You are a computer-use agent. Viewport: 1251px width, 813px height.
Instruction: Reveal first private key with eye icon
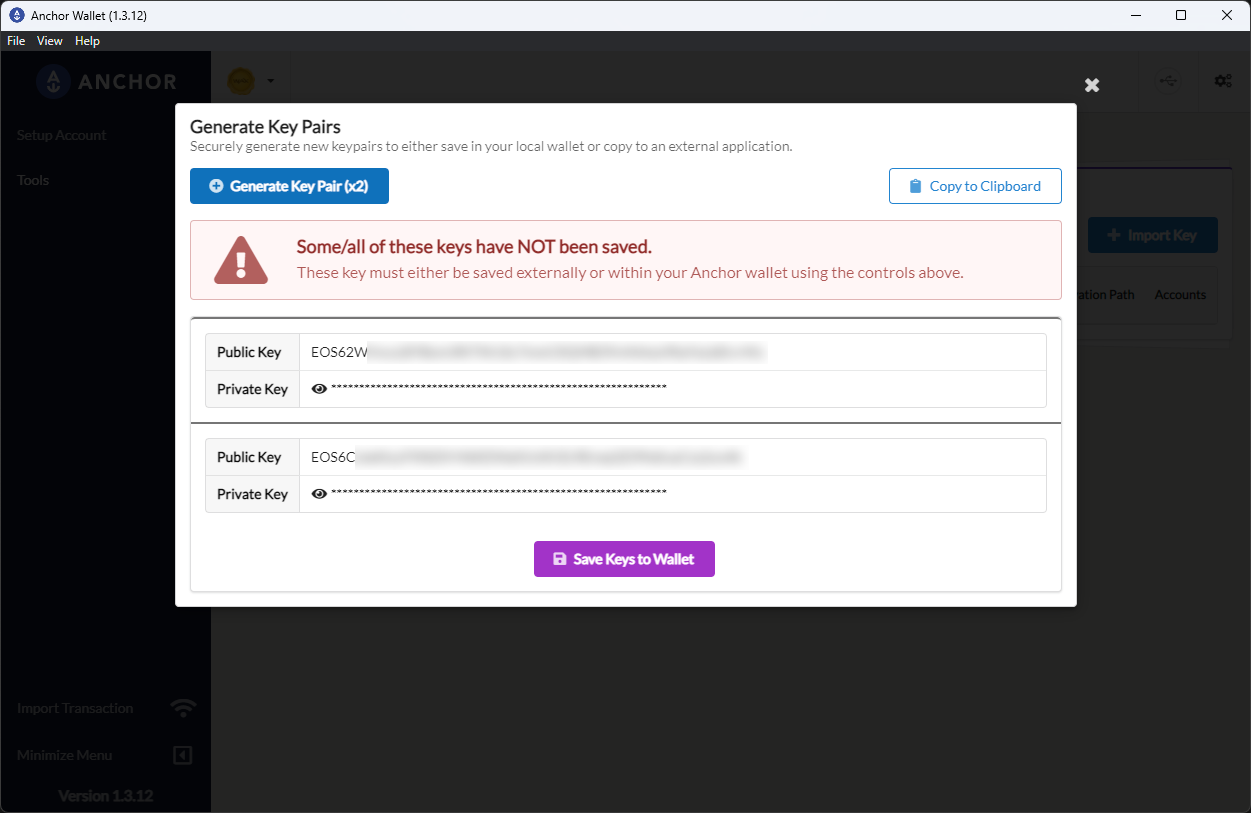click(x=319, y=389)
